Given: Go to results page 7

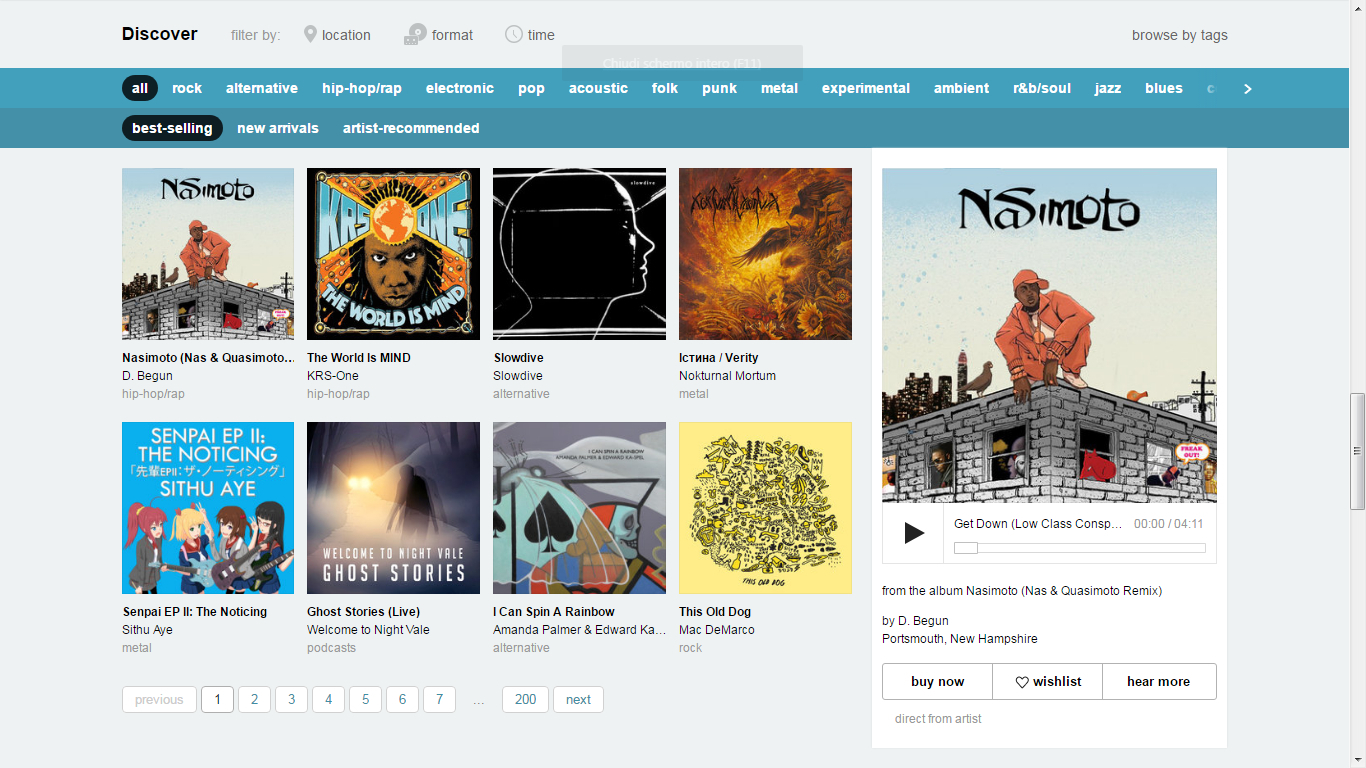Looking at the screenshot, I should [x=439, y=699].
